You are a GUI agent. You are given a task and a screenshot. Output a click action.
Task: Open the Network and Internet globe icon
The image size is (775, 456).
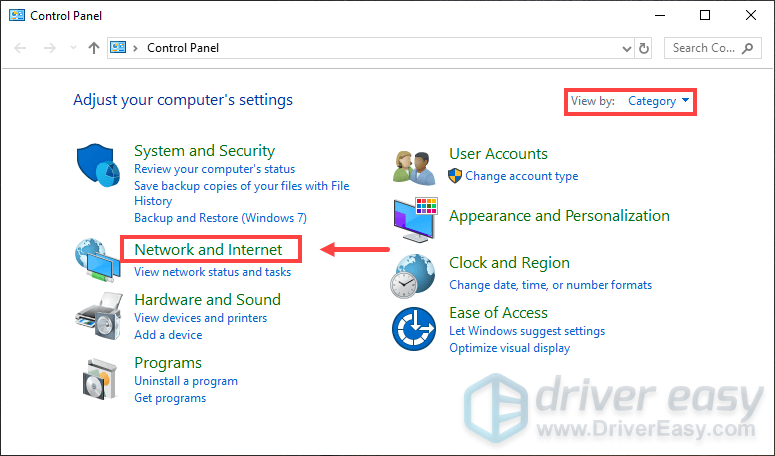97,260
